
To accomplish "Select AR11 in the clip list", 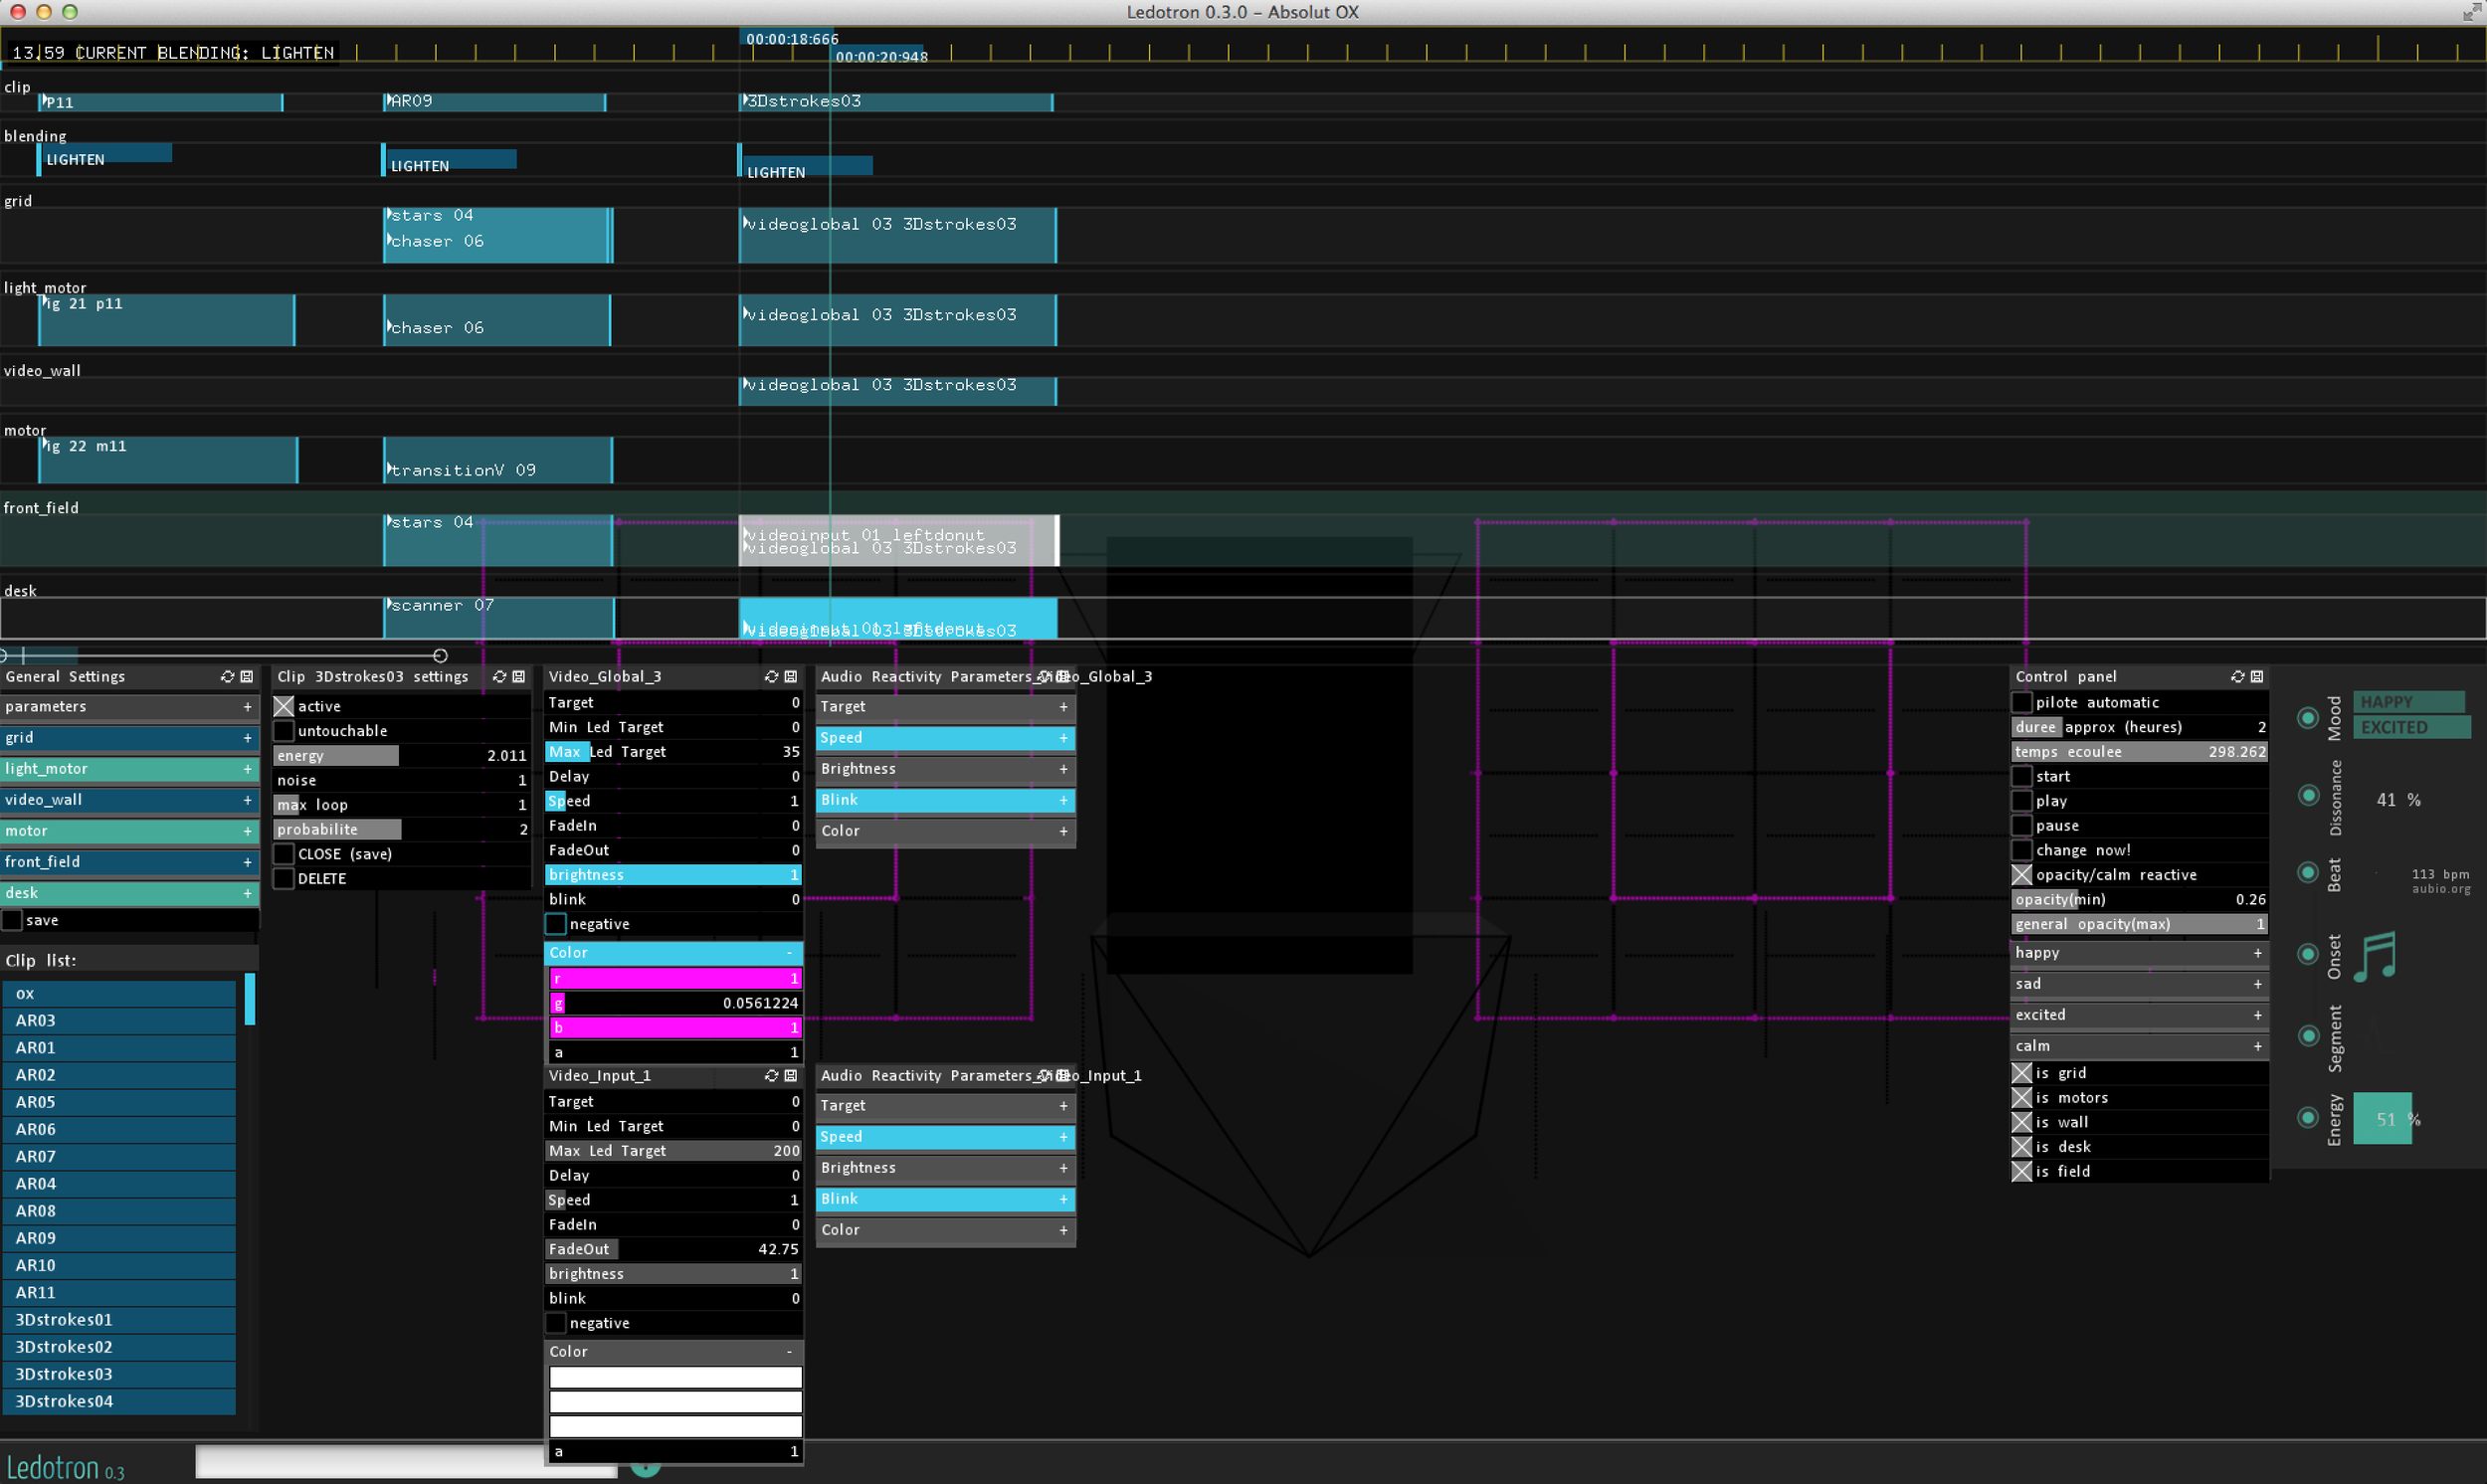I will [119, 1293].
